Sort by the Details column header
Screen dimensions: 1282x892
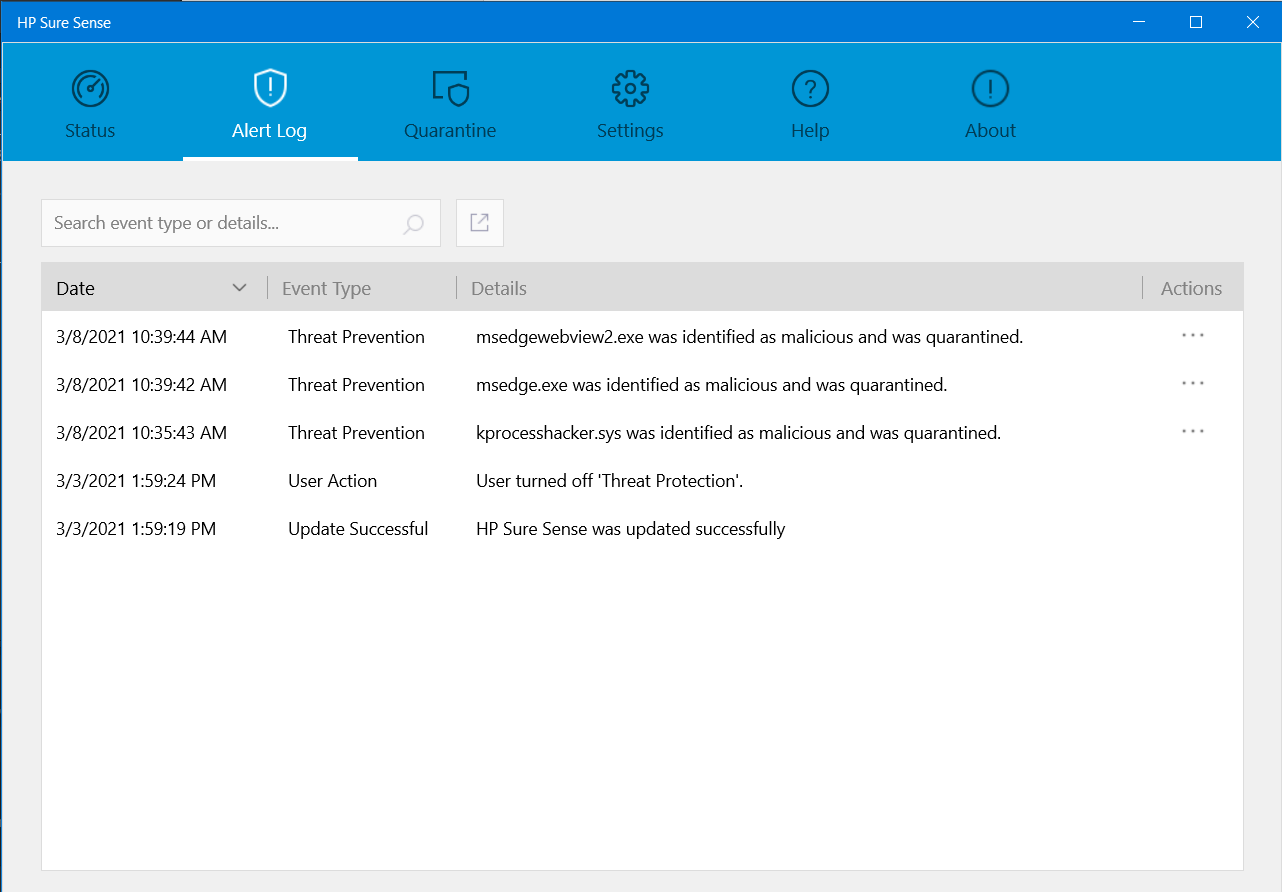coord(499,289)
